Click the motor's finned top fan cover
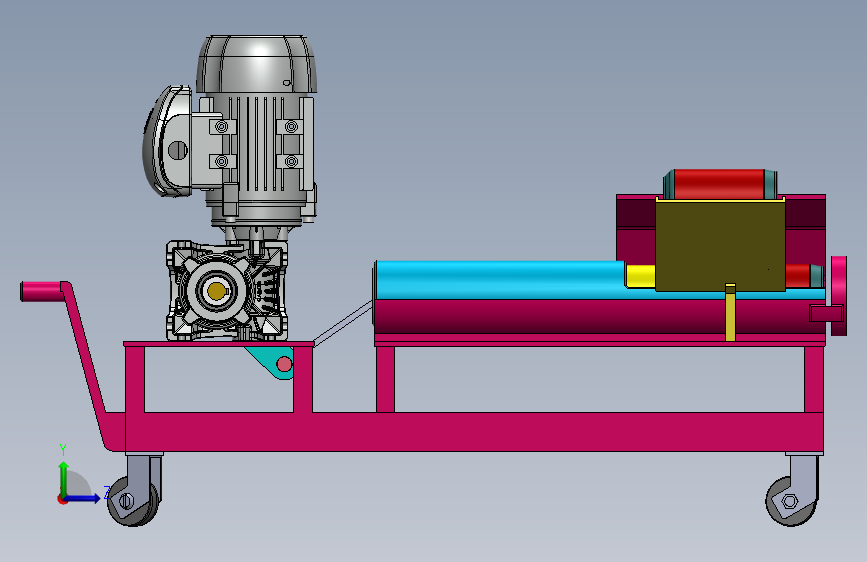The height and width of the screenshot is (562, 867). point(257,64)
